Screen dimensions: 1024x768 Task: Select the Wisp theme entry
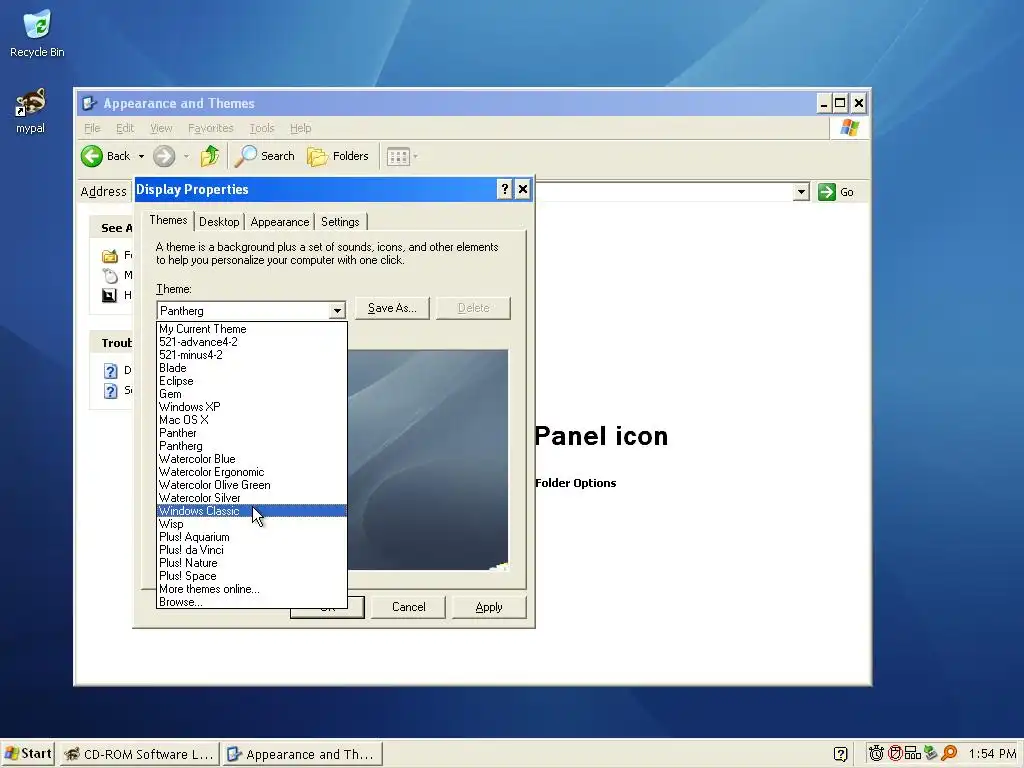pos(252,524)
